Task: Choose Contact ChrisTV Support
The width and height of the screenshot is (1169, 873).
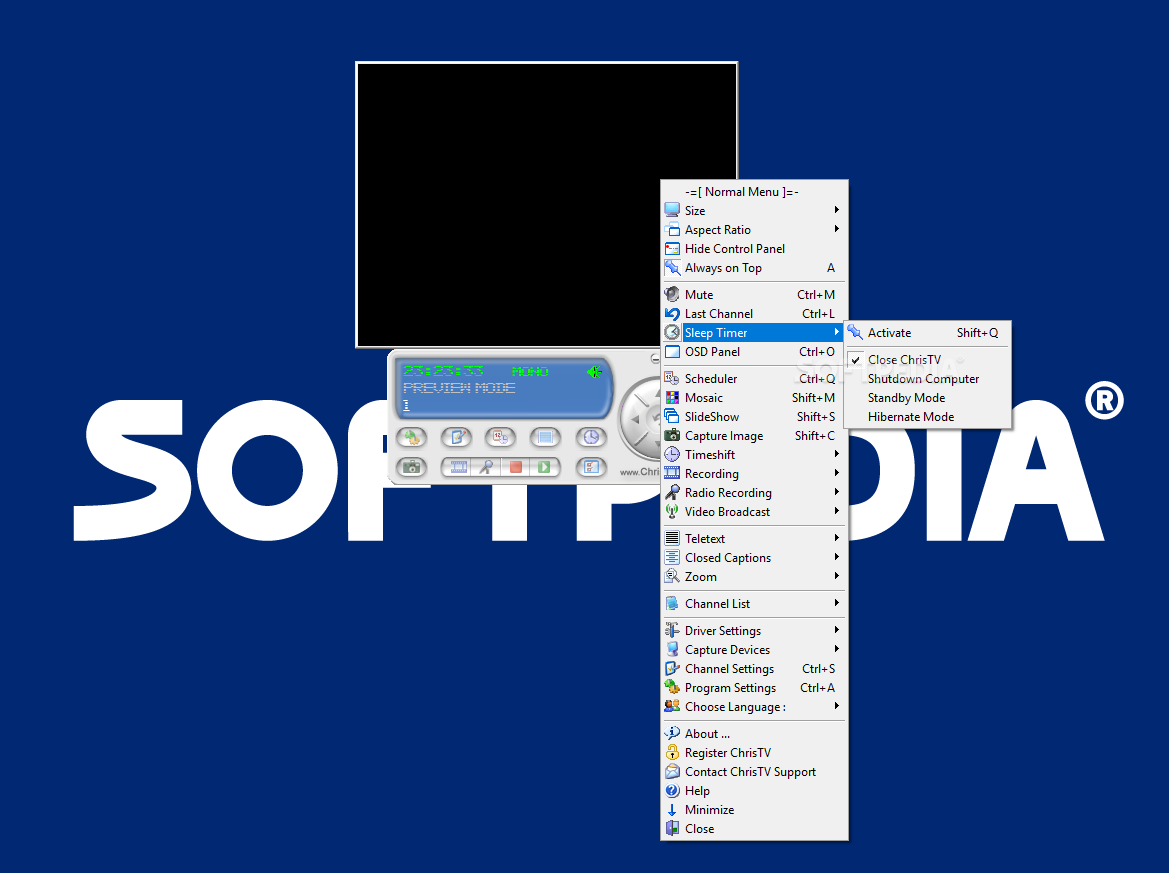Action: (x=754, y=772)
